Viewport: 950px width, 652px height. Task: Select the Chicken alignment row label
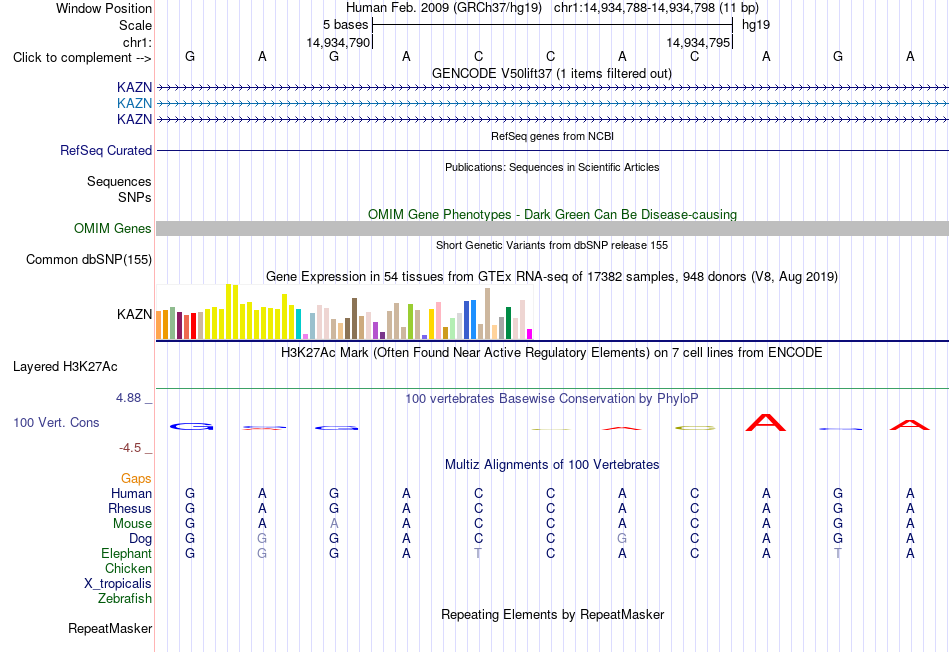point(128,568)
